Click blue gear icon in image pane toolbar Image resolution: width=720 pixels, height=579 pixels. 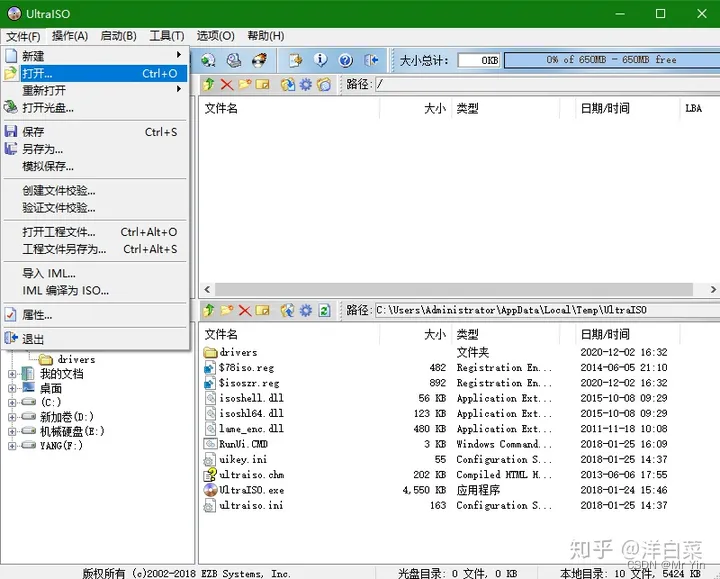coord(306,84)
